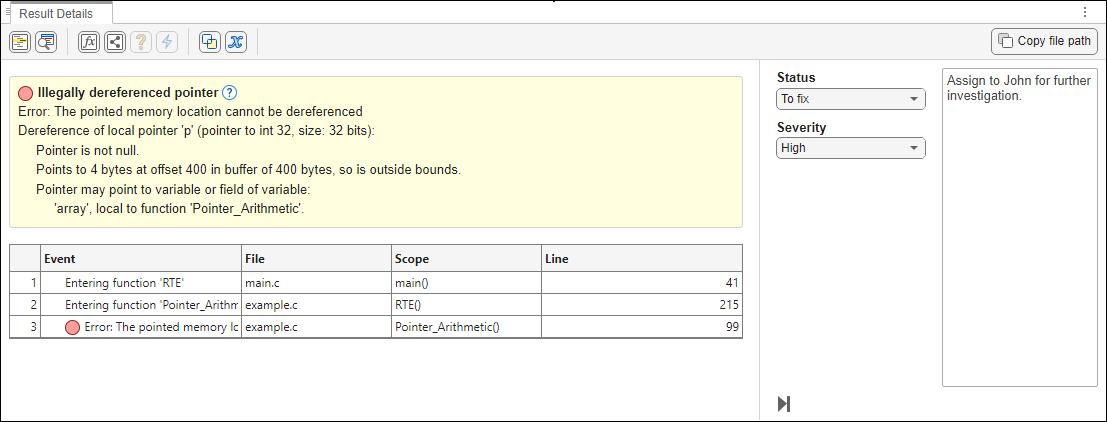Select the Result Details tab

tap(56, 14)
